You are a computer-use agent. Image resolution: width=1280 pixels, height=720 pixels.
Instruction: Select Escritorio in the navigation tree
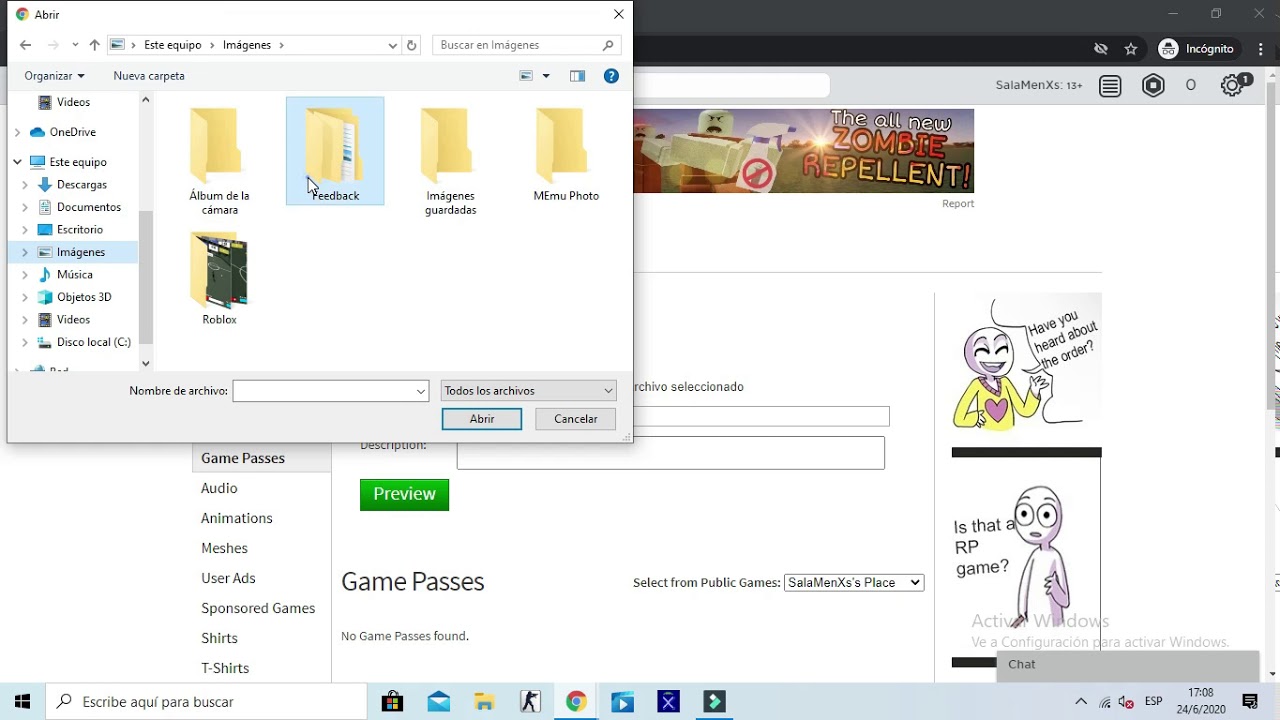(x=80, y=230)
